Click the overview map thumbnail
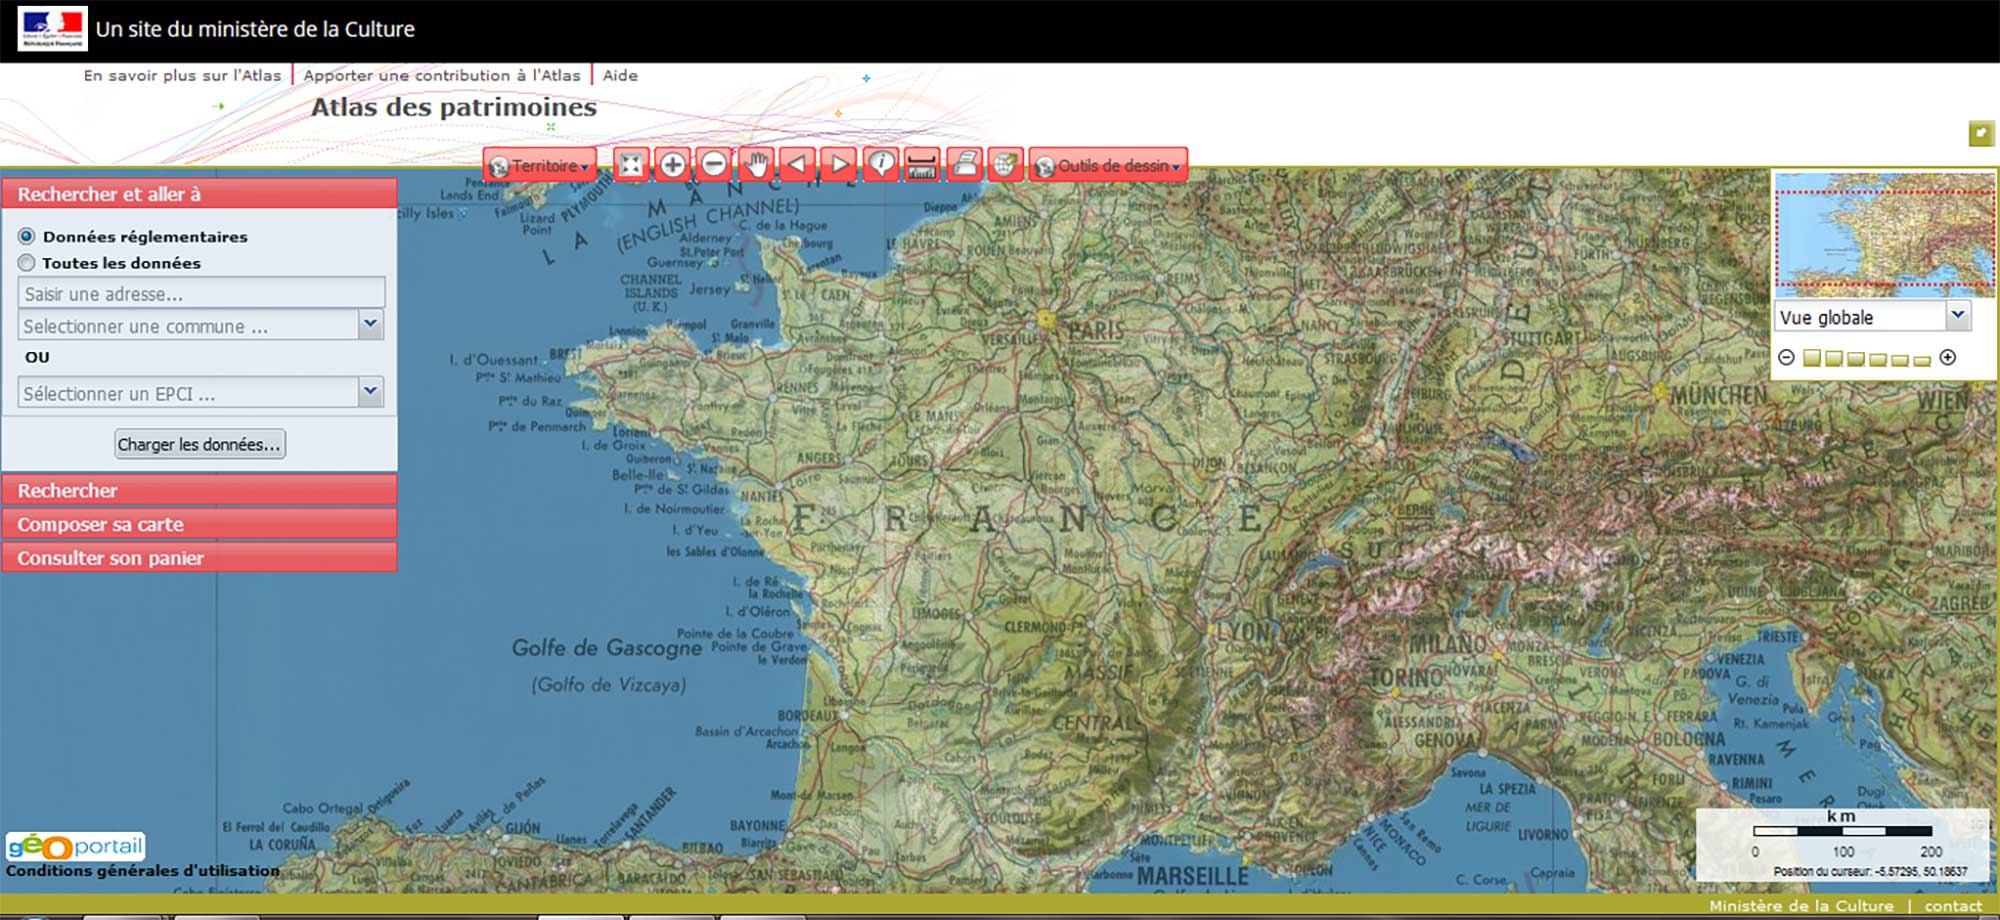The width and height of the screenshot is (2000, 920). coord(1884,234)
